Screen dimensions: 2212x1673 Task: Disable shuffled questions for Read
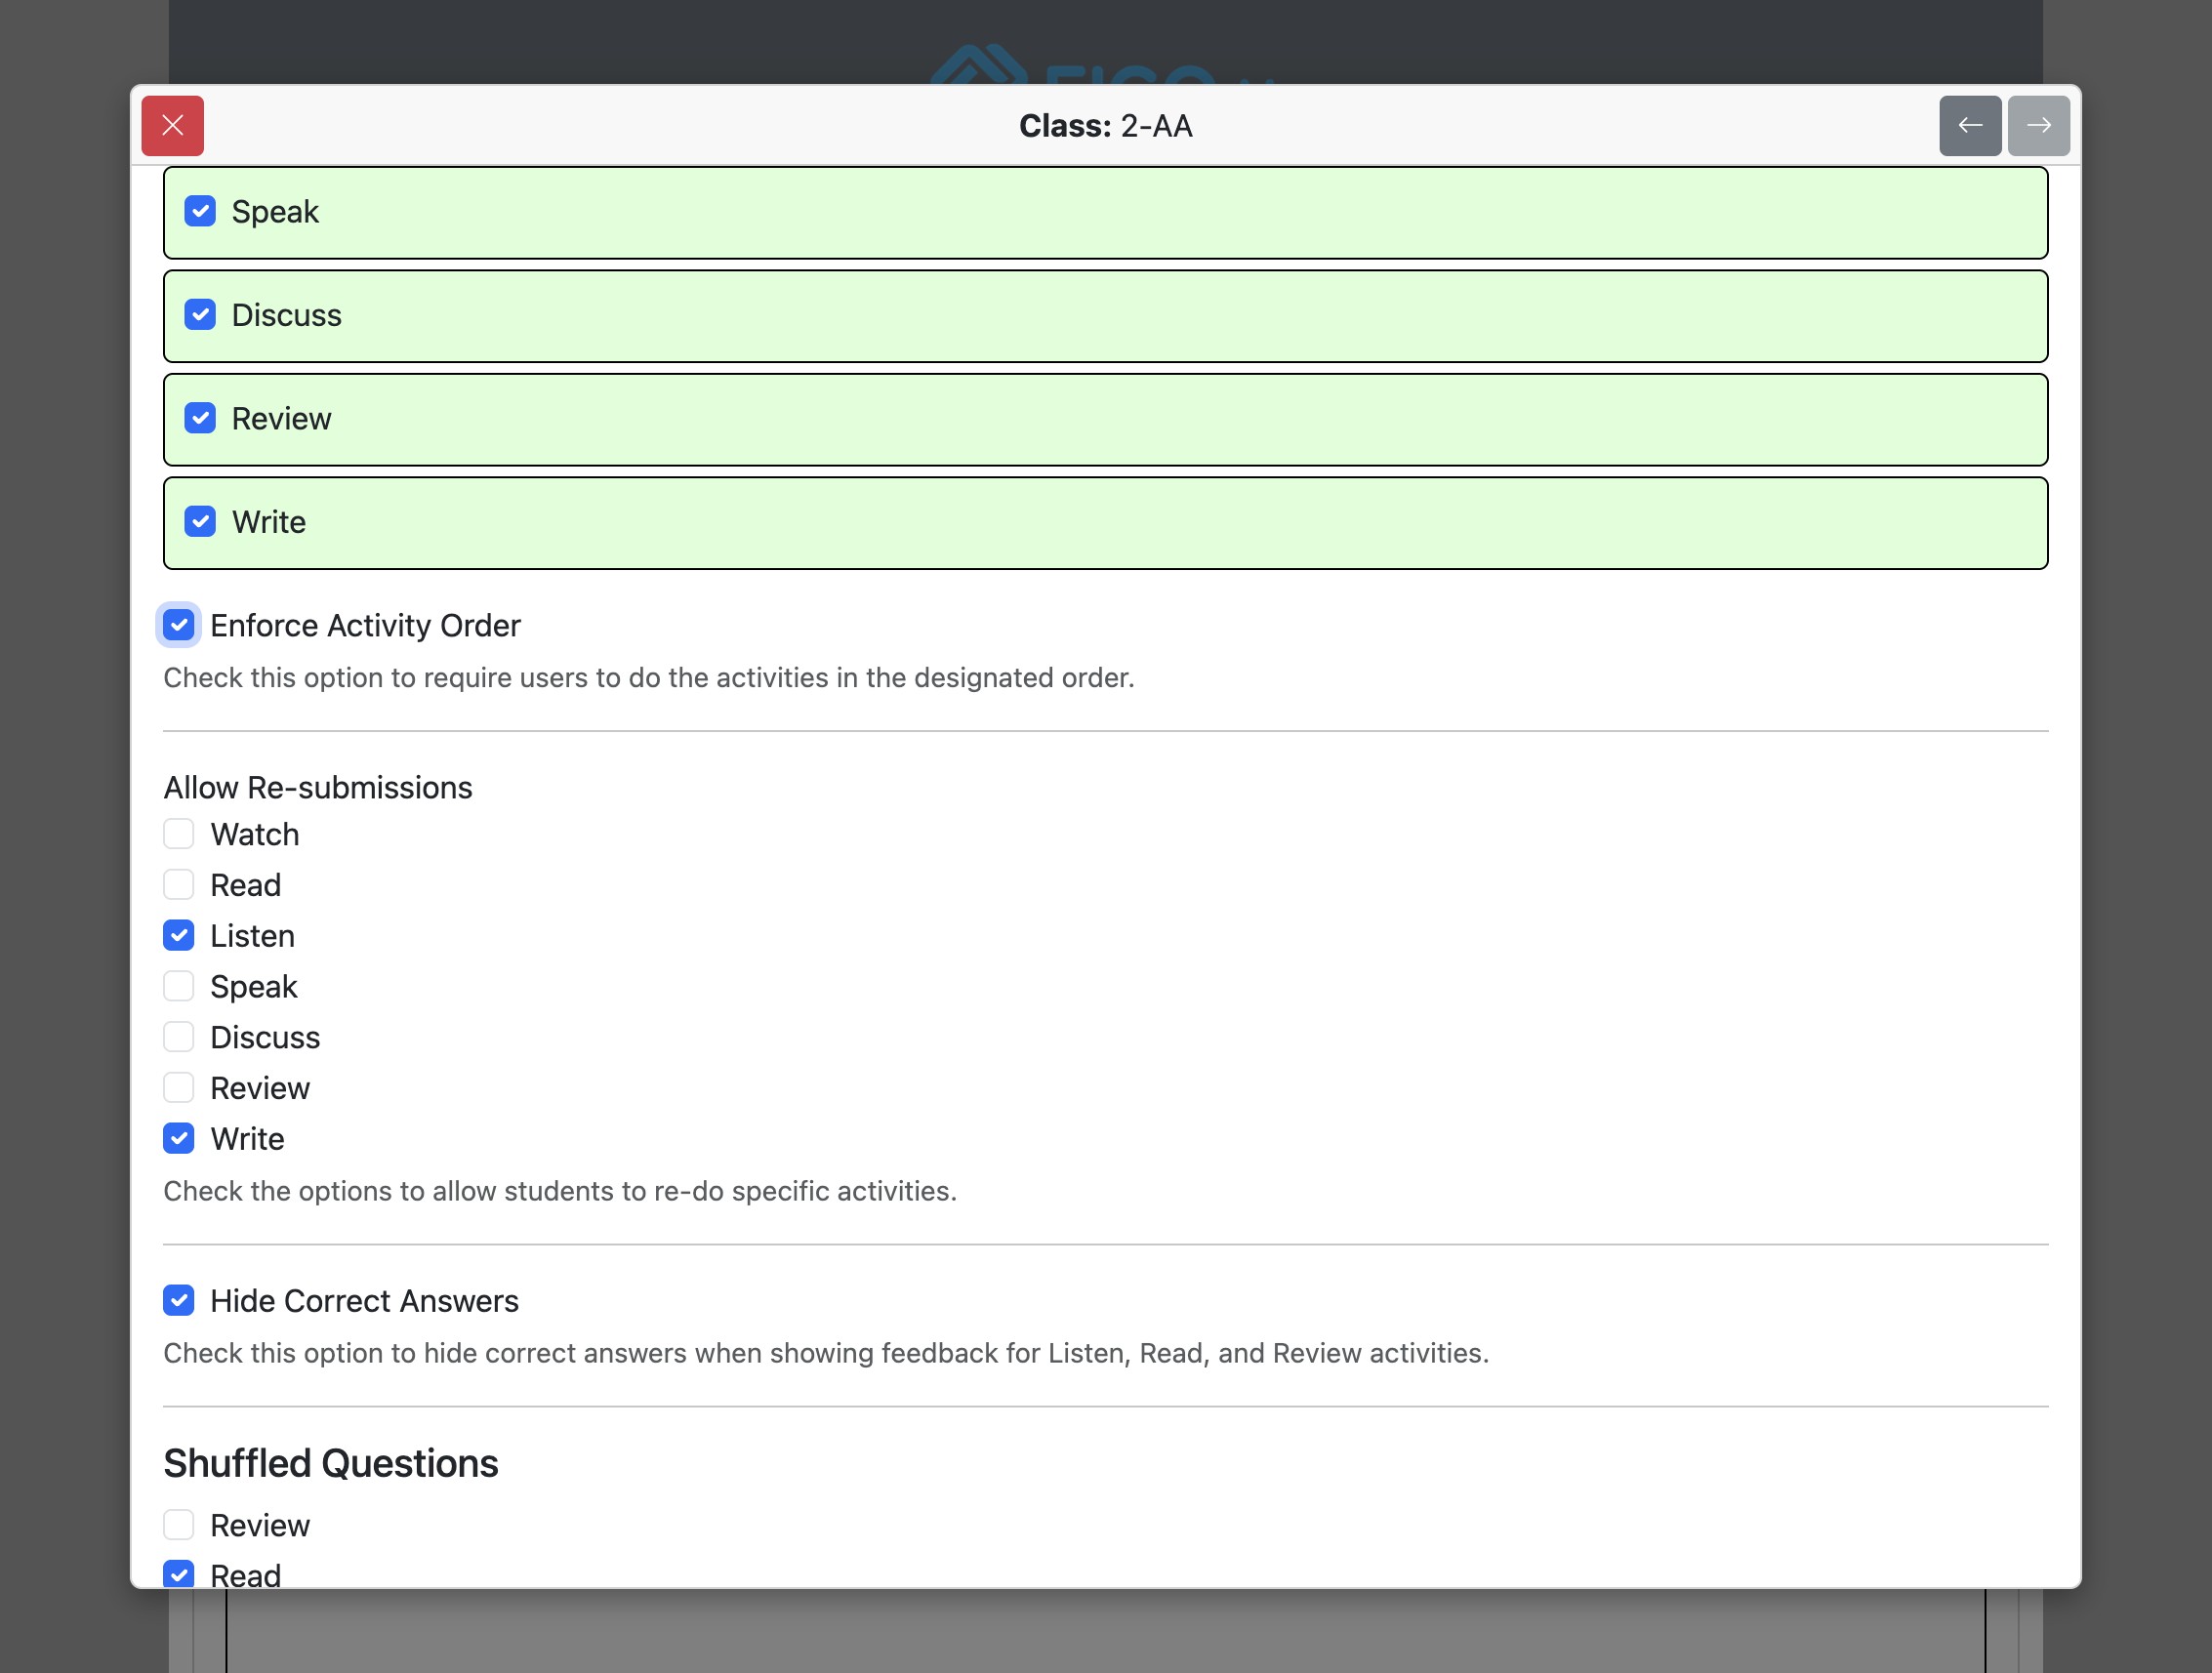point(179,1575)
